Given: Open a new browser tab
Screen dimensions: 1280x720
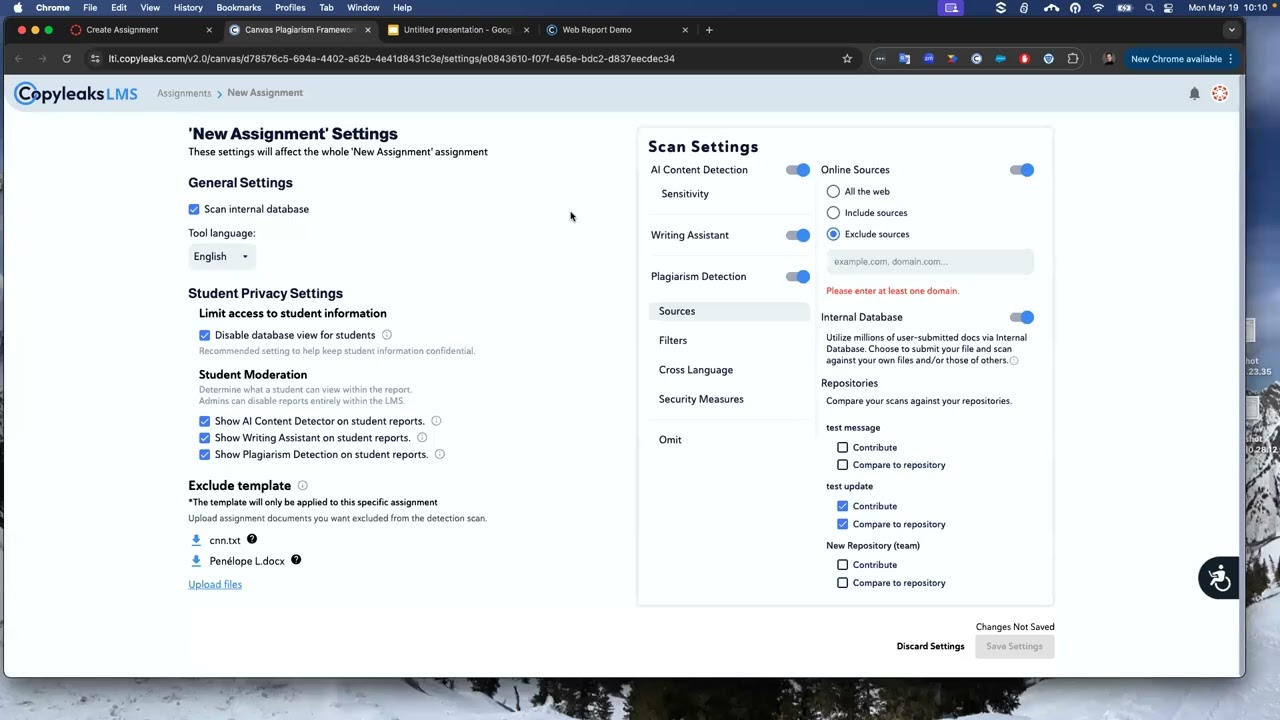Looking at the screenshot, I should pyautogui.click(x=709, y=30).
